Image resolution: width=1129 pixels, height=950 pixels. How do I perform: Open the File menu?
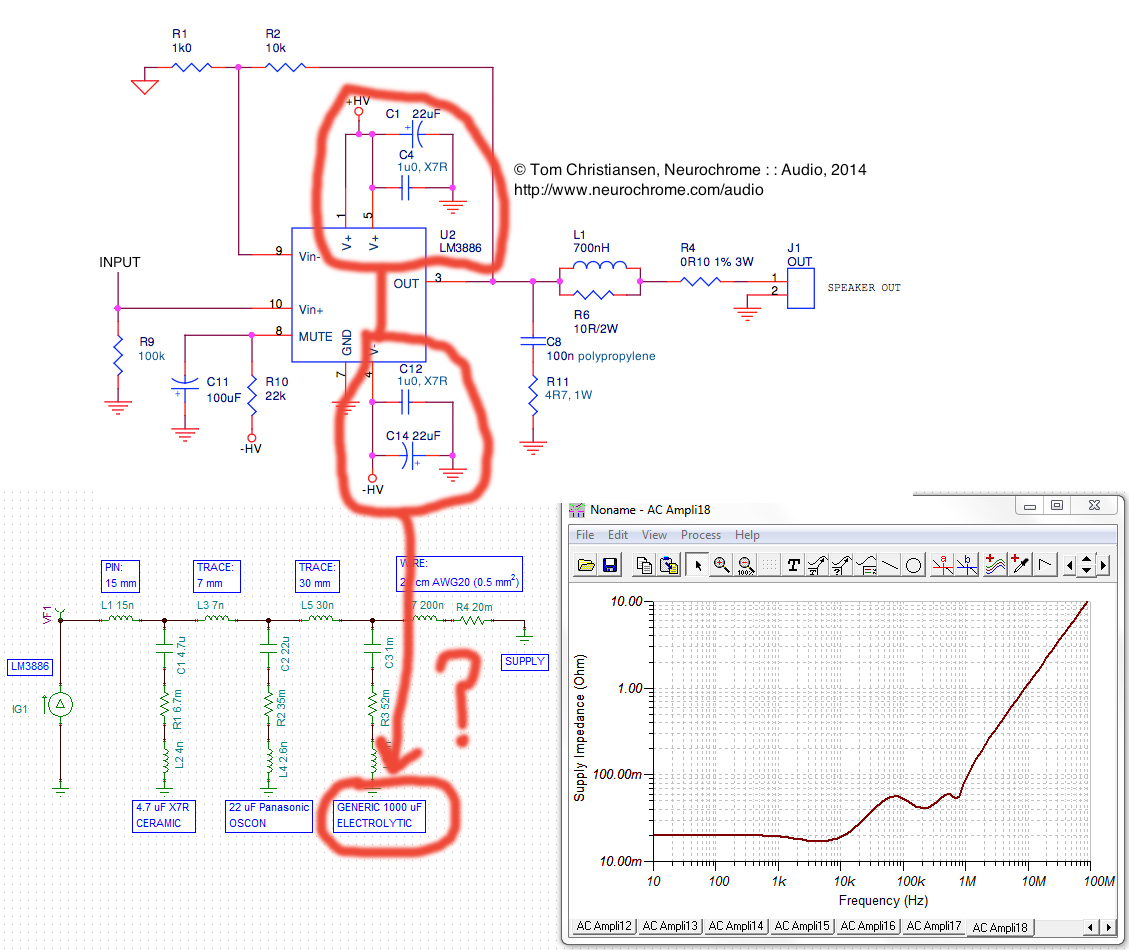click(585, 535)
